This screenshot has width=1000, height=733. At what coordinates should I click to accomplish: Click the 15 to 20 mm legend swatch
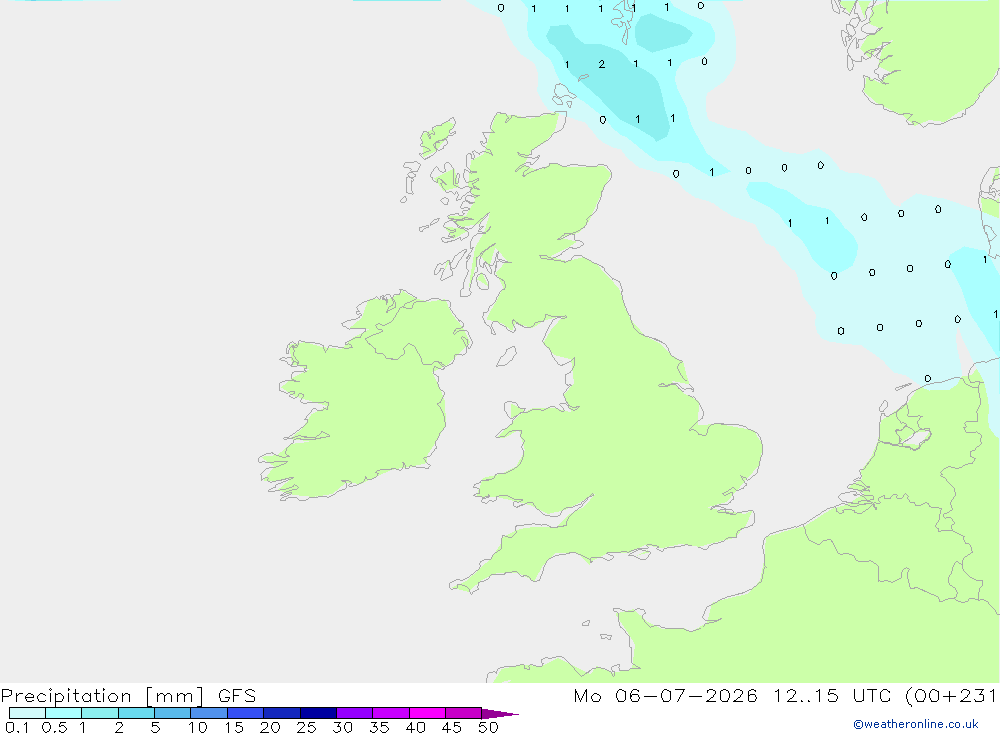246,713
